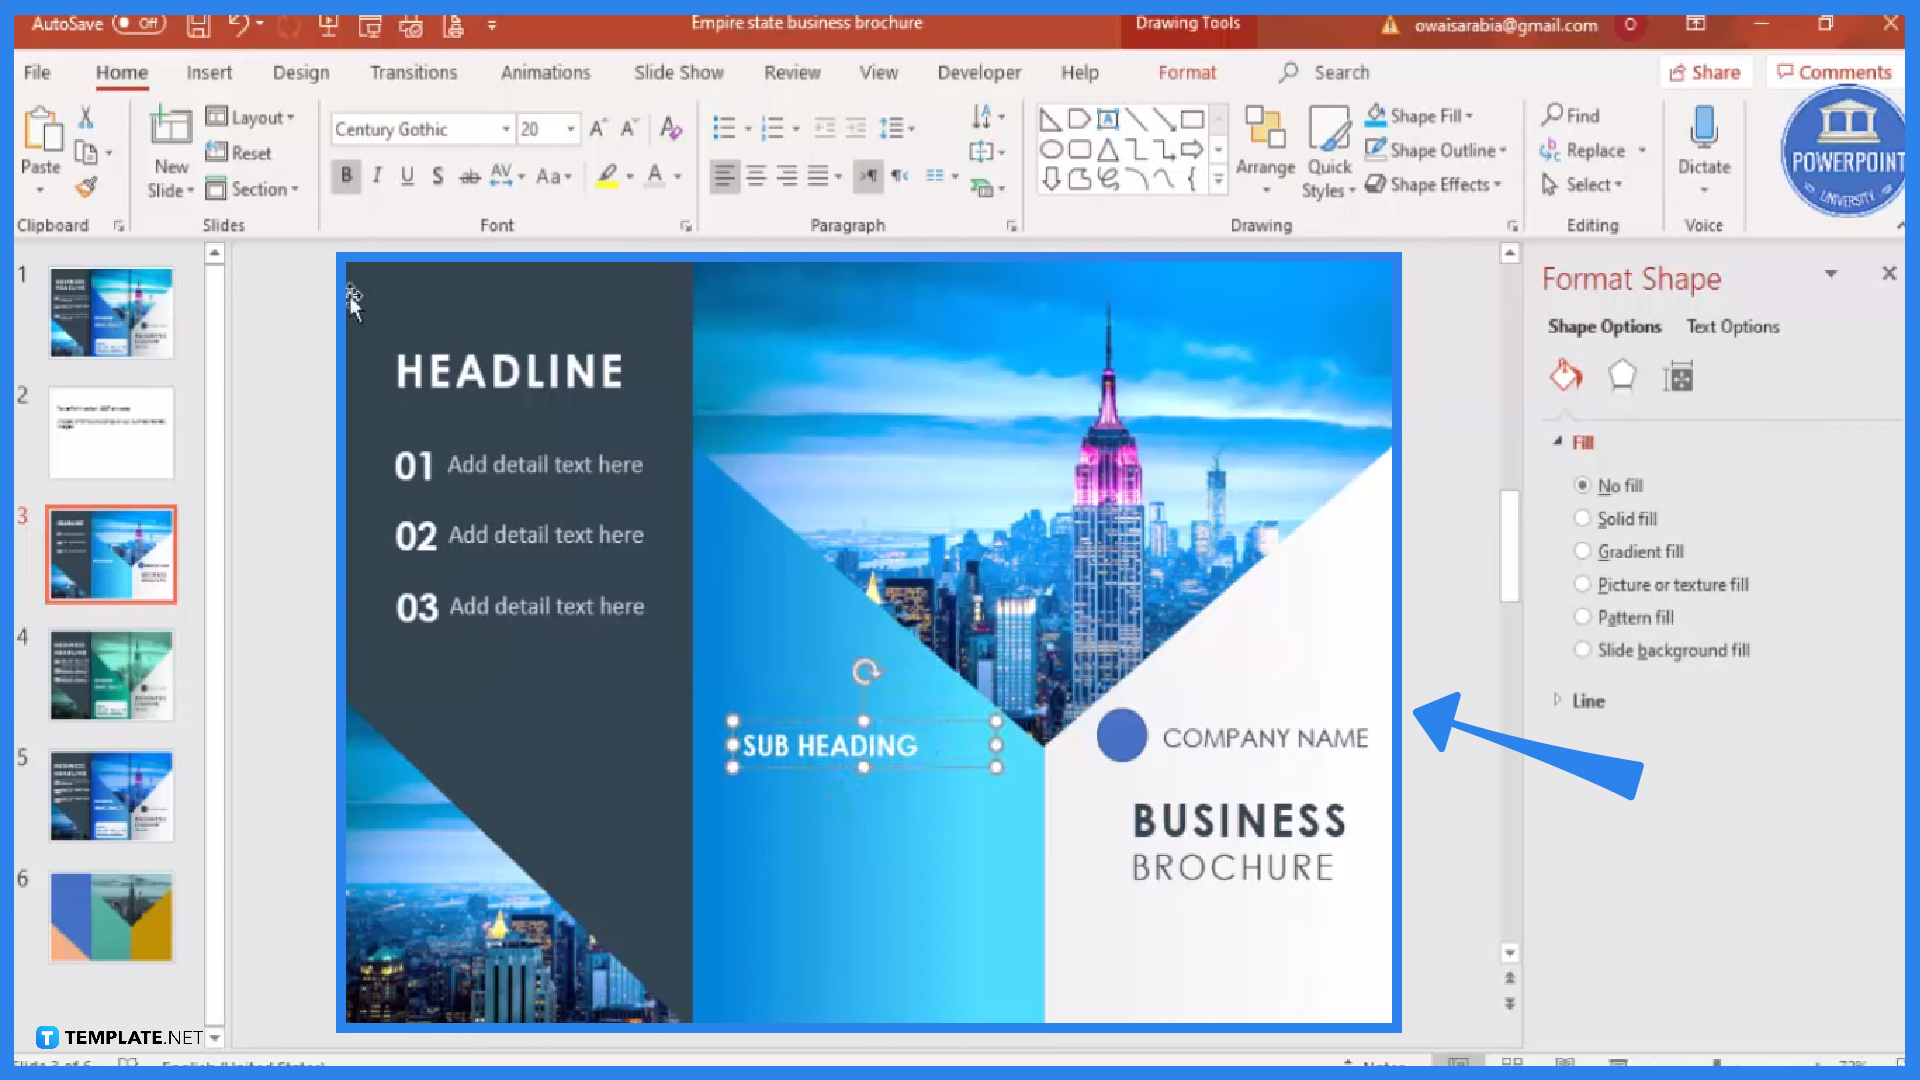This screenshot has height=1080, width=1920.
Task: Enable Gradient fill option
Action: [x=1582, y=551]
